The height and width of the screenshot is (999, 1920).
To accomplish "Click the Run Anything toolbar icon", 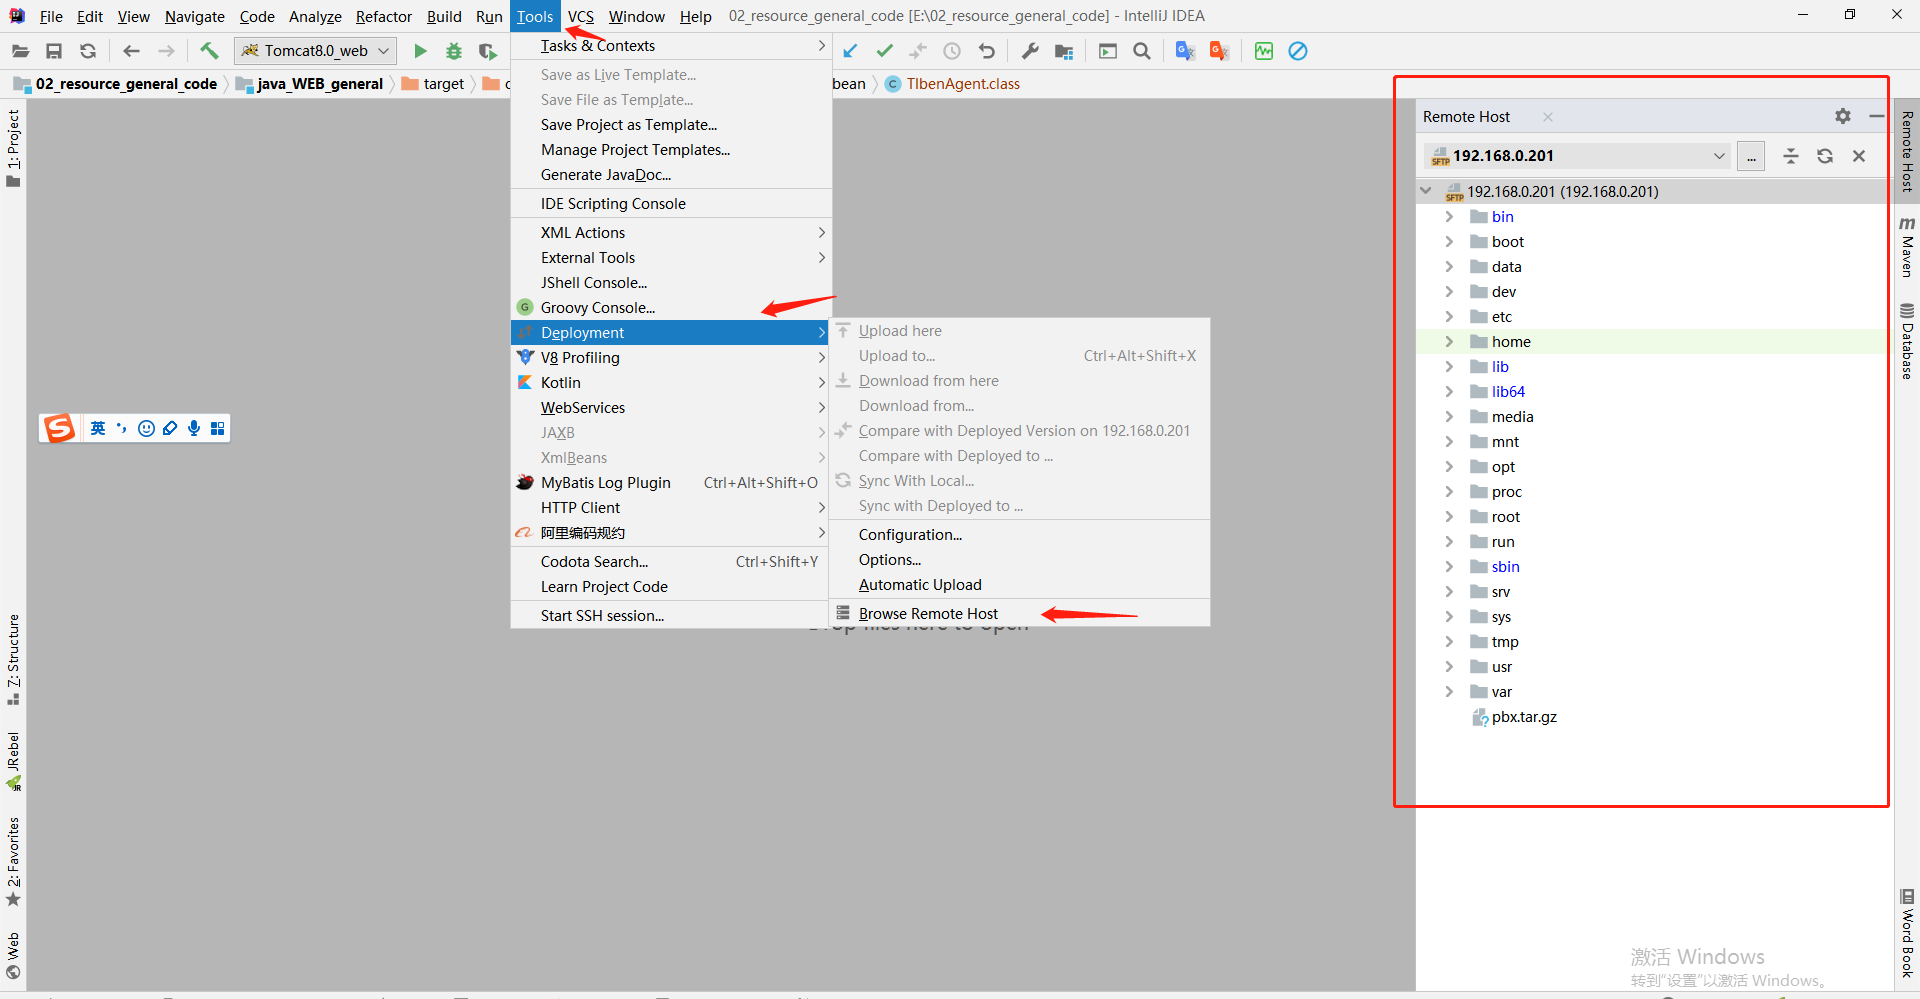I will (x=1108, y=51).
